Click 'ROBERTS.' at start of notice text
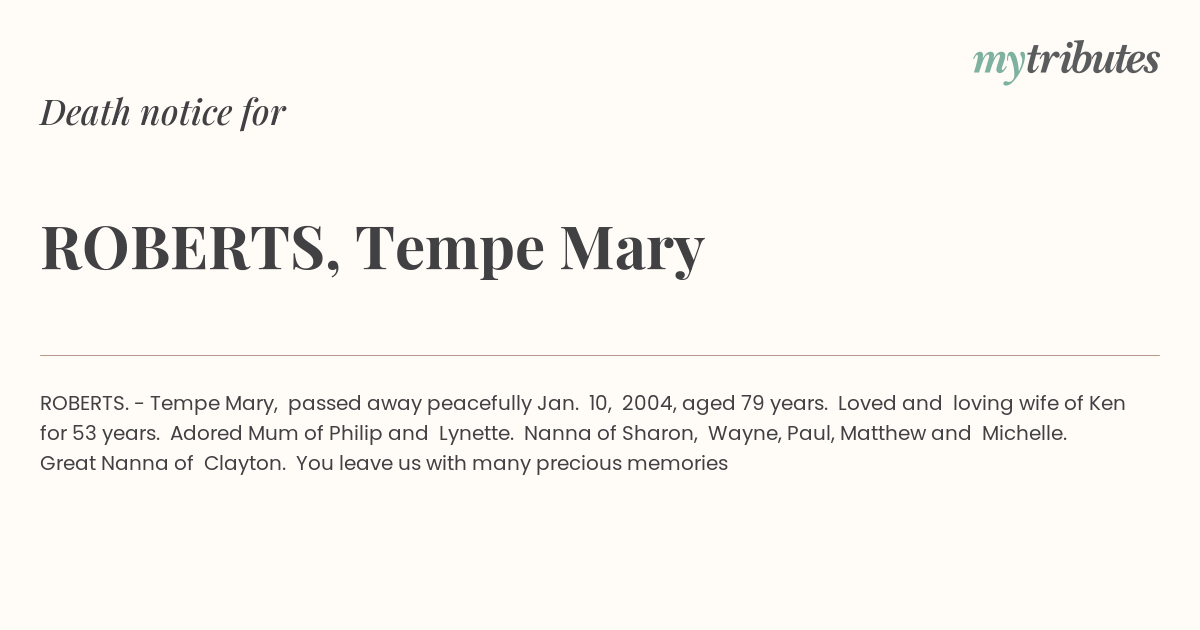The image size is (1200, 630). click(x=84, y=404)
